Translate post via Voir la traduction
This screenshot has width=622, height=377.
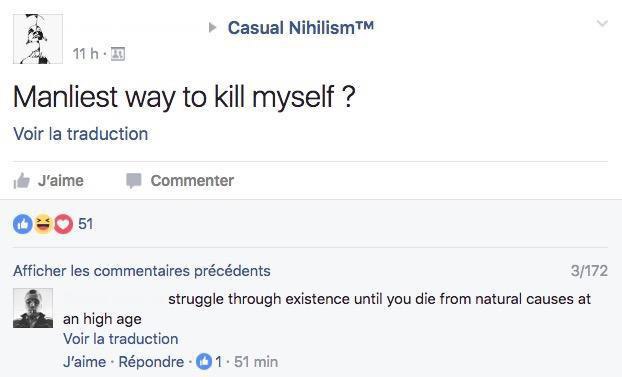[x=81, y=134]
